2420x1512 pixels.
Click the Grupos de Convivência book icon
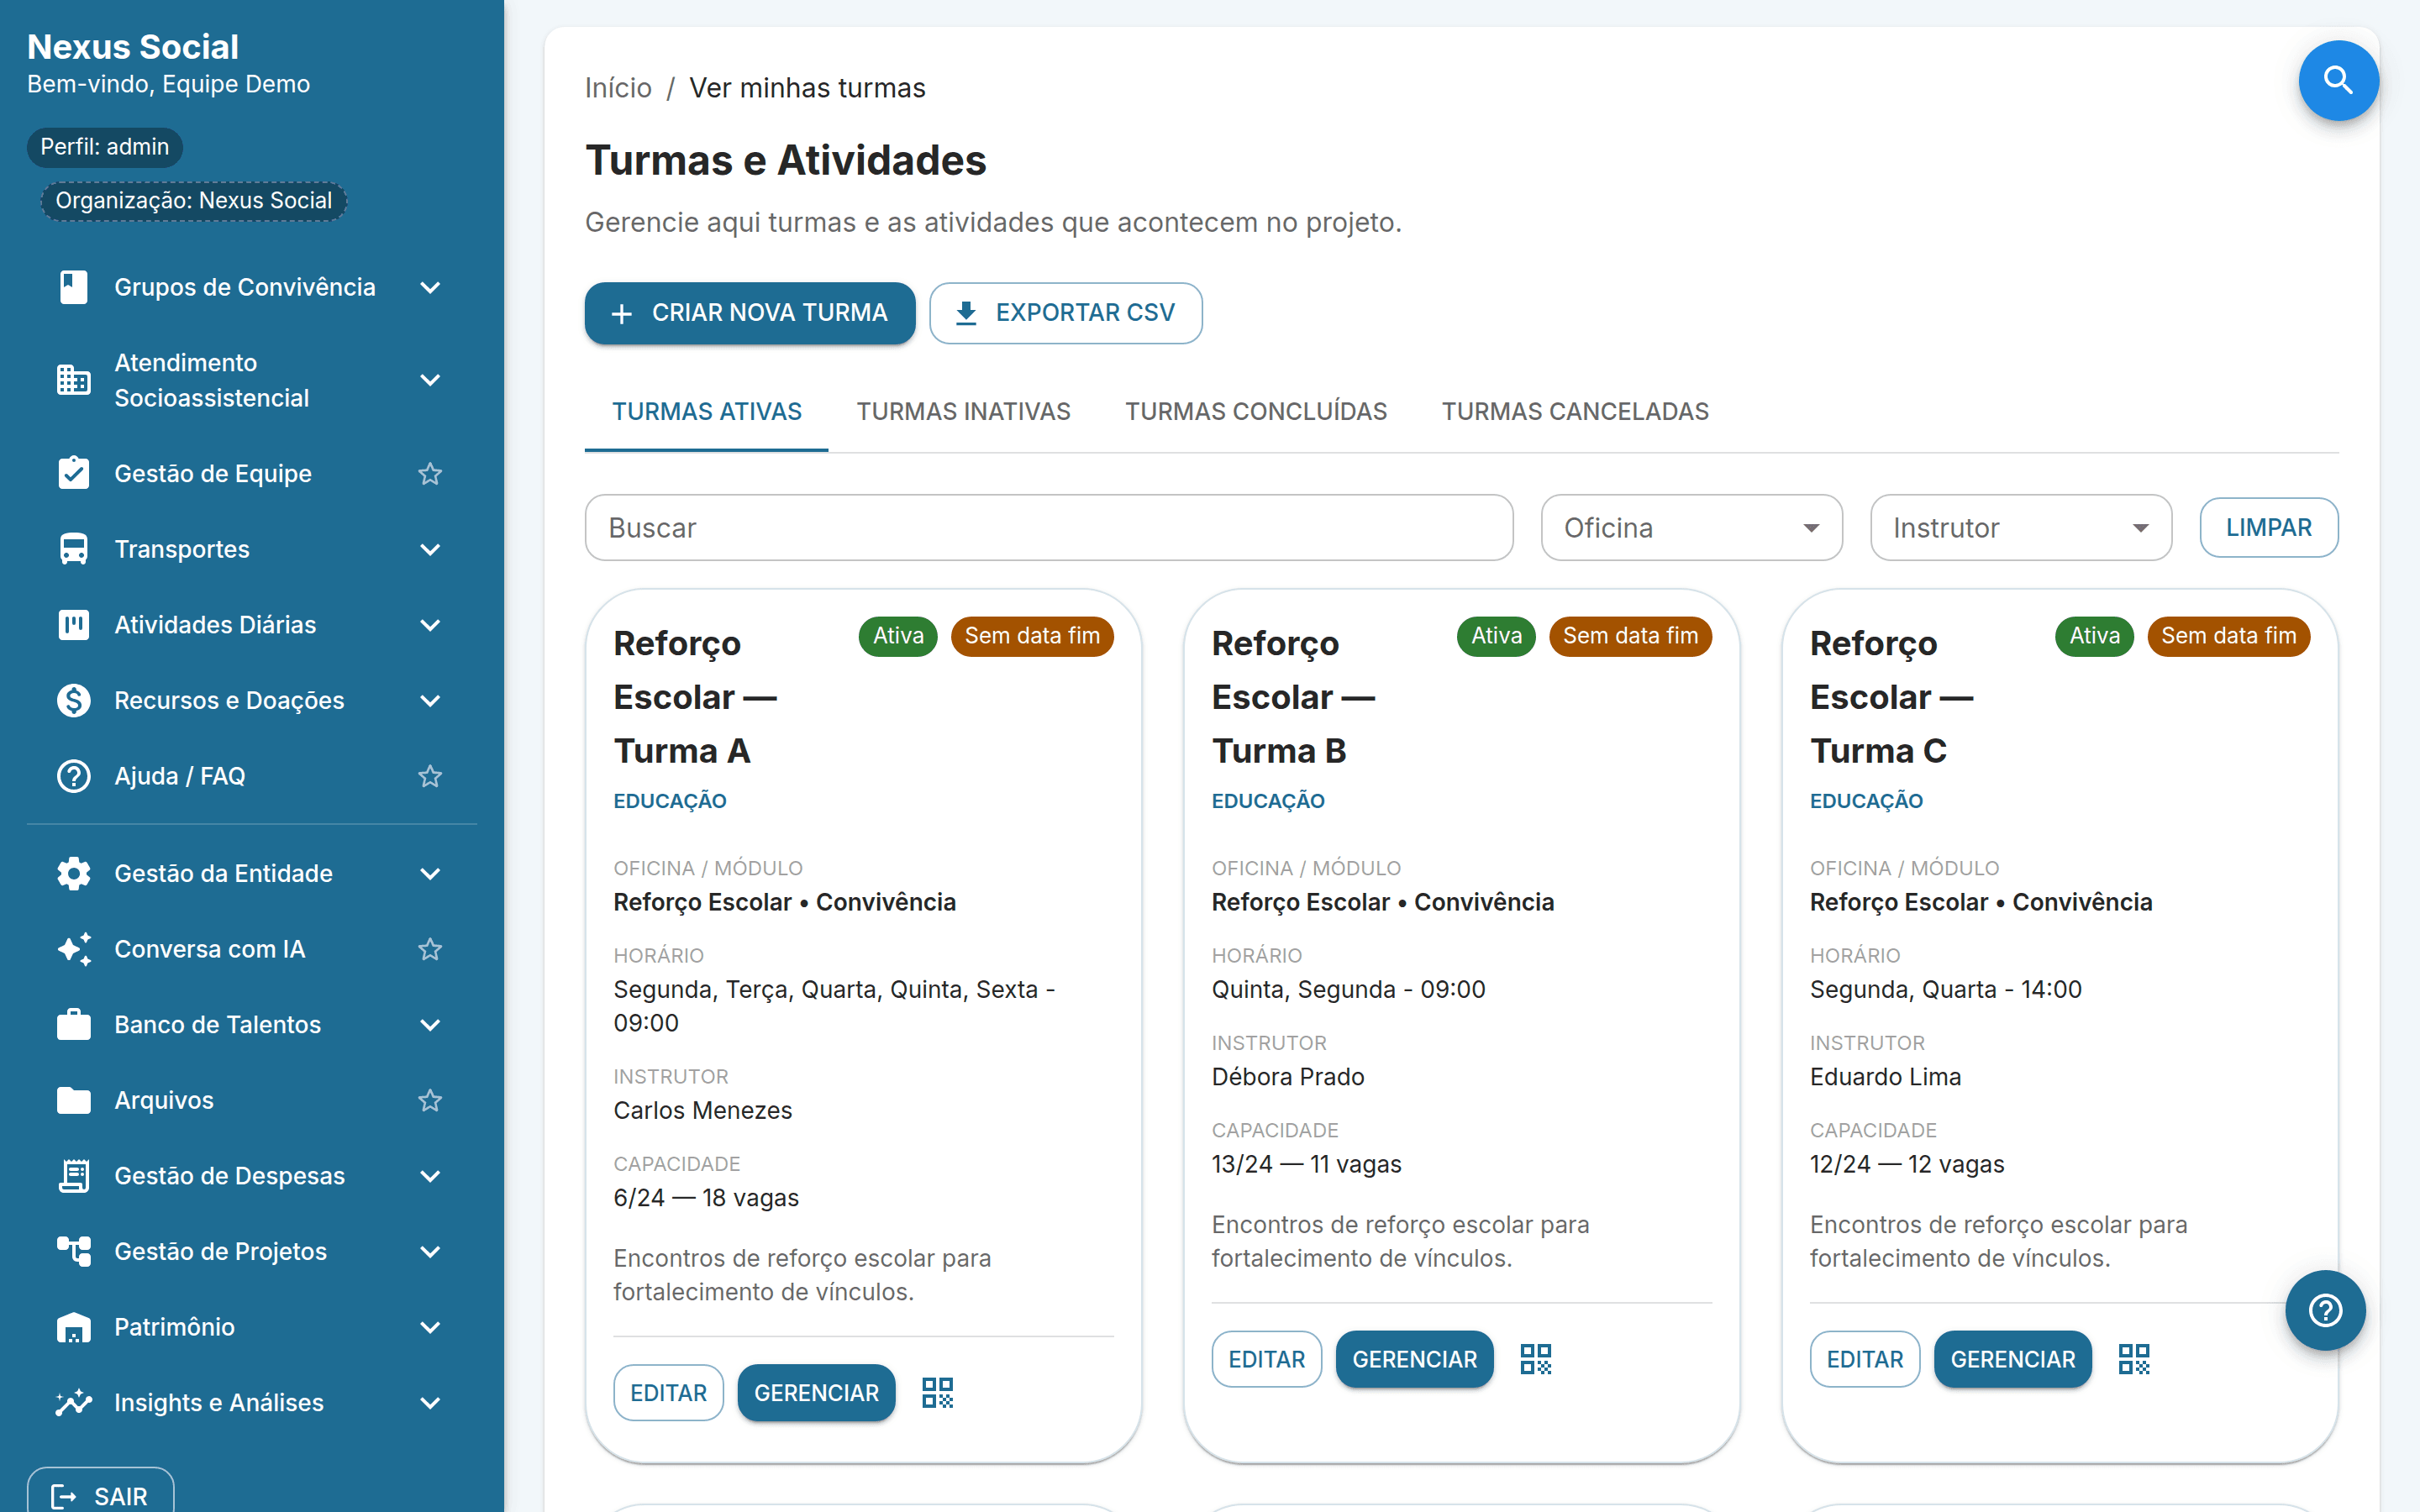tap(74, 287)
